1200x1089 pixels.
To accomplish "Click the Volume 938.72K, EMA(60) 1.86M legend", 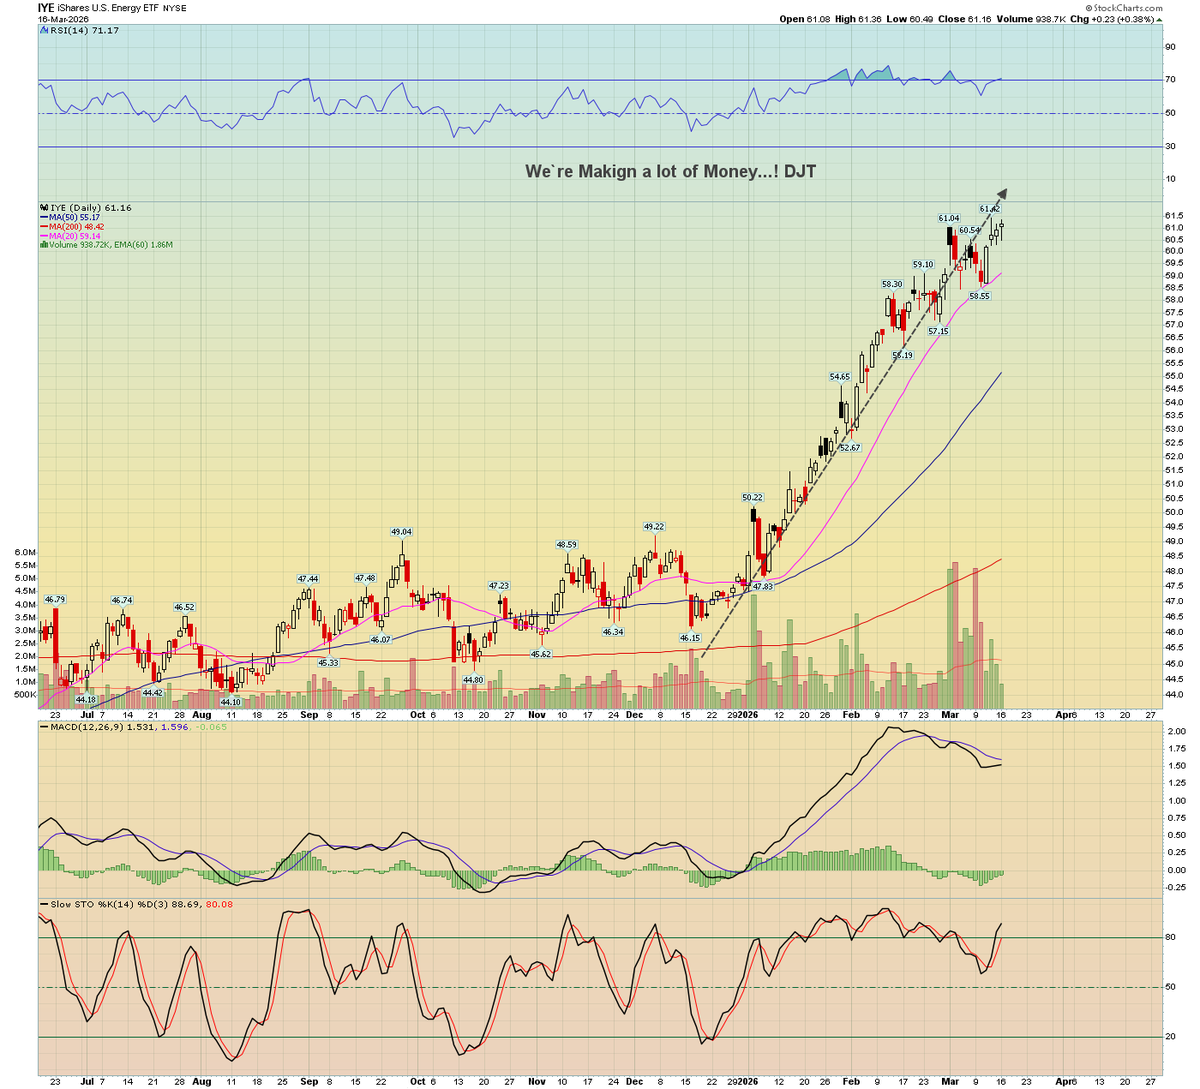I will pos(111,245).
